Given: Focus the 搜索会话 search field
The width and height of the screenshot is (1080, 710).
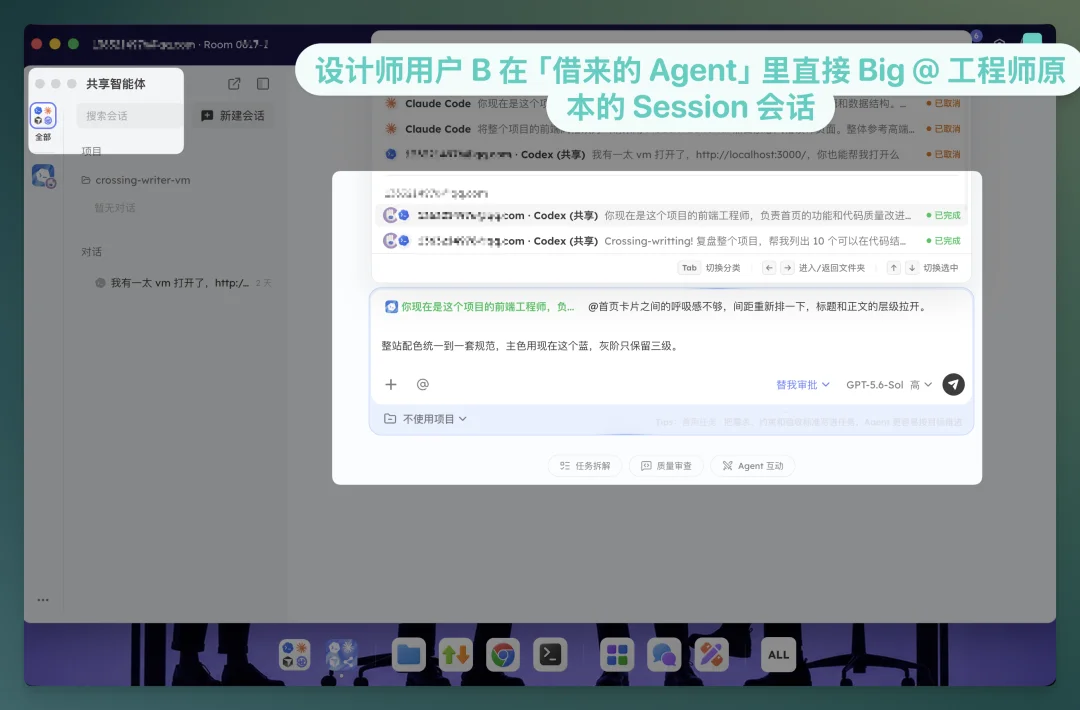Looking at the screenshot, I should coord(129,116).
